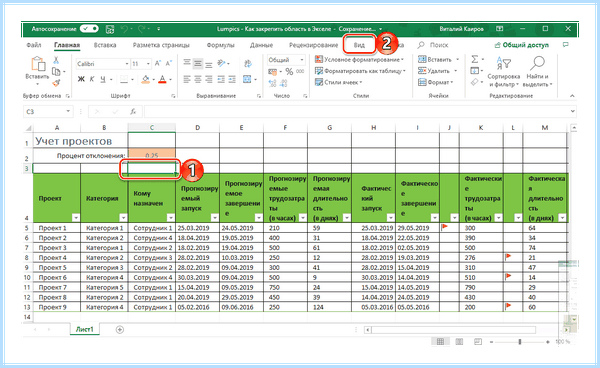Screen dimensions: 600x368
Task: Switch to Разметка страницы tab
Action: click(x=161, y=45)
